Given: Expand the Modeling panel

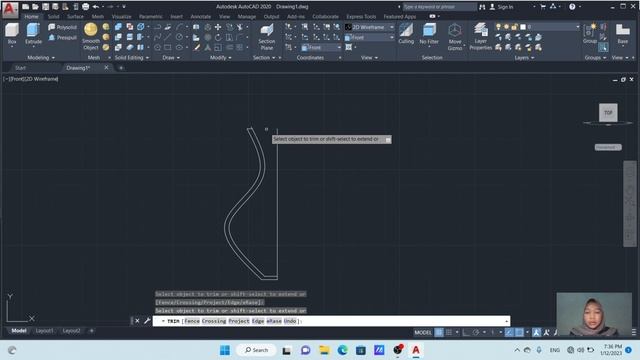Looking at the screenshot, I should (x=41, y=58).
